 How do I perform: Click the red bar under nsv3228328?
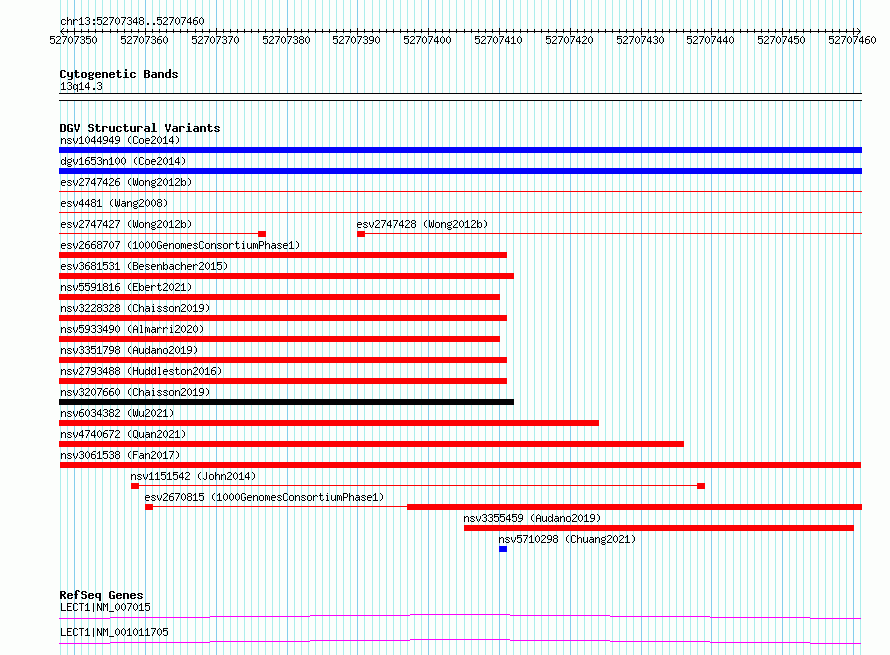tap(283, 318)
